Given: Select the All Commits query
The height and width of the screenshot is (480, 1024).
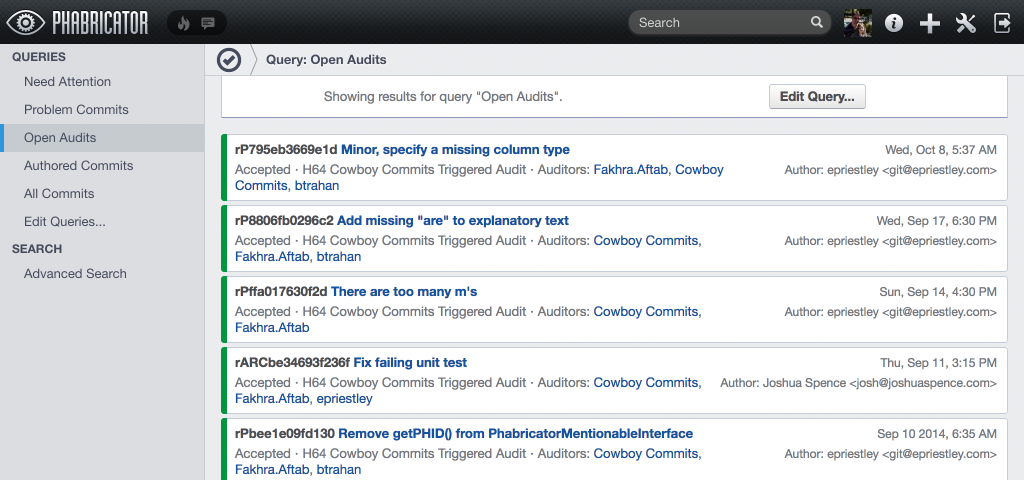Looking at the screenshot, I should (x=59, y=194).
